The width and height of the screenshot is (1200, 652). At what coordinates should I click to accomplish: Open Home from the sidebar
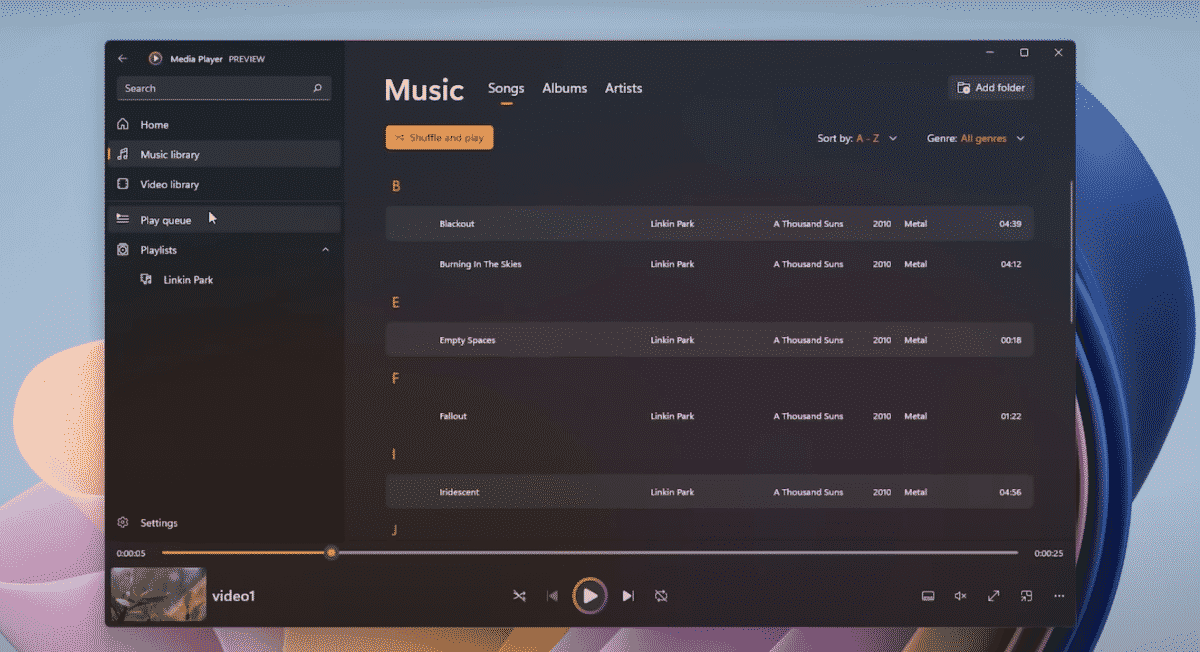pyautogui.click(x=224, y=125)
